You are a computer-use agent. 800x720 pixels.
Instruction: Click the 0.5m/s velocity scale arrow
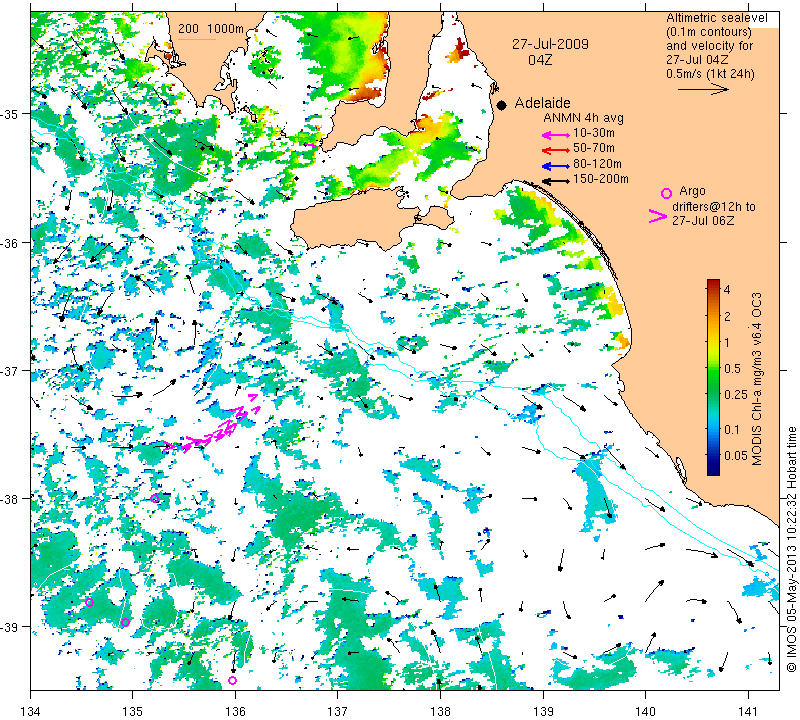click(x=703, y=90)
